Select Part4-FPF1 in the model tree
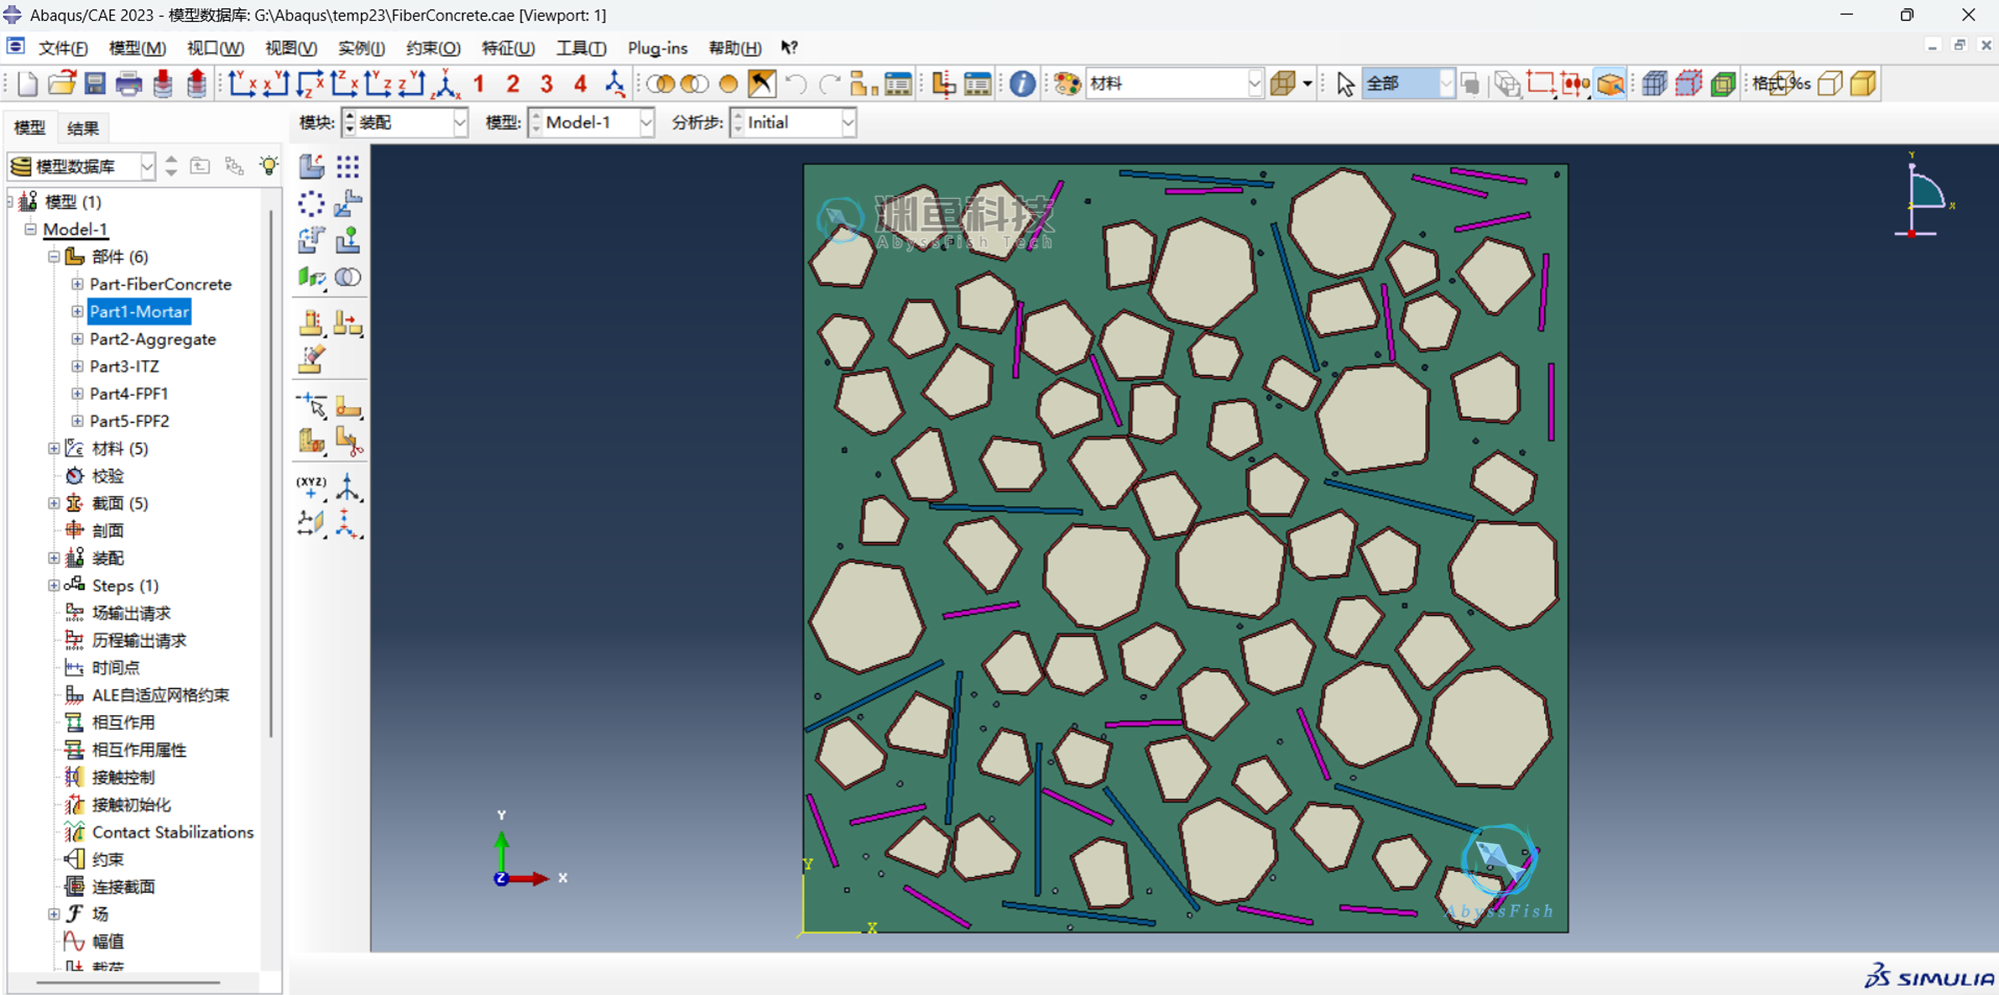1999x995 pixels. [x=129, y=394]
